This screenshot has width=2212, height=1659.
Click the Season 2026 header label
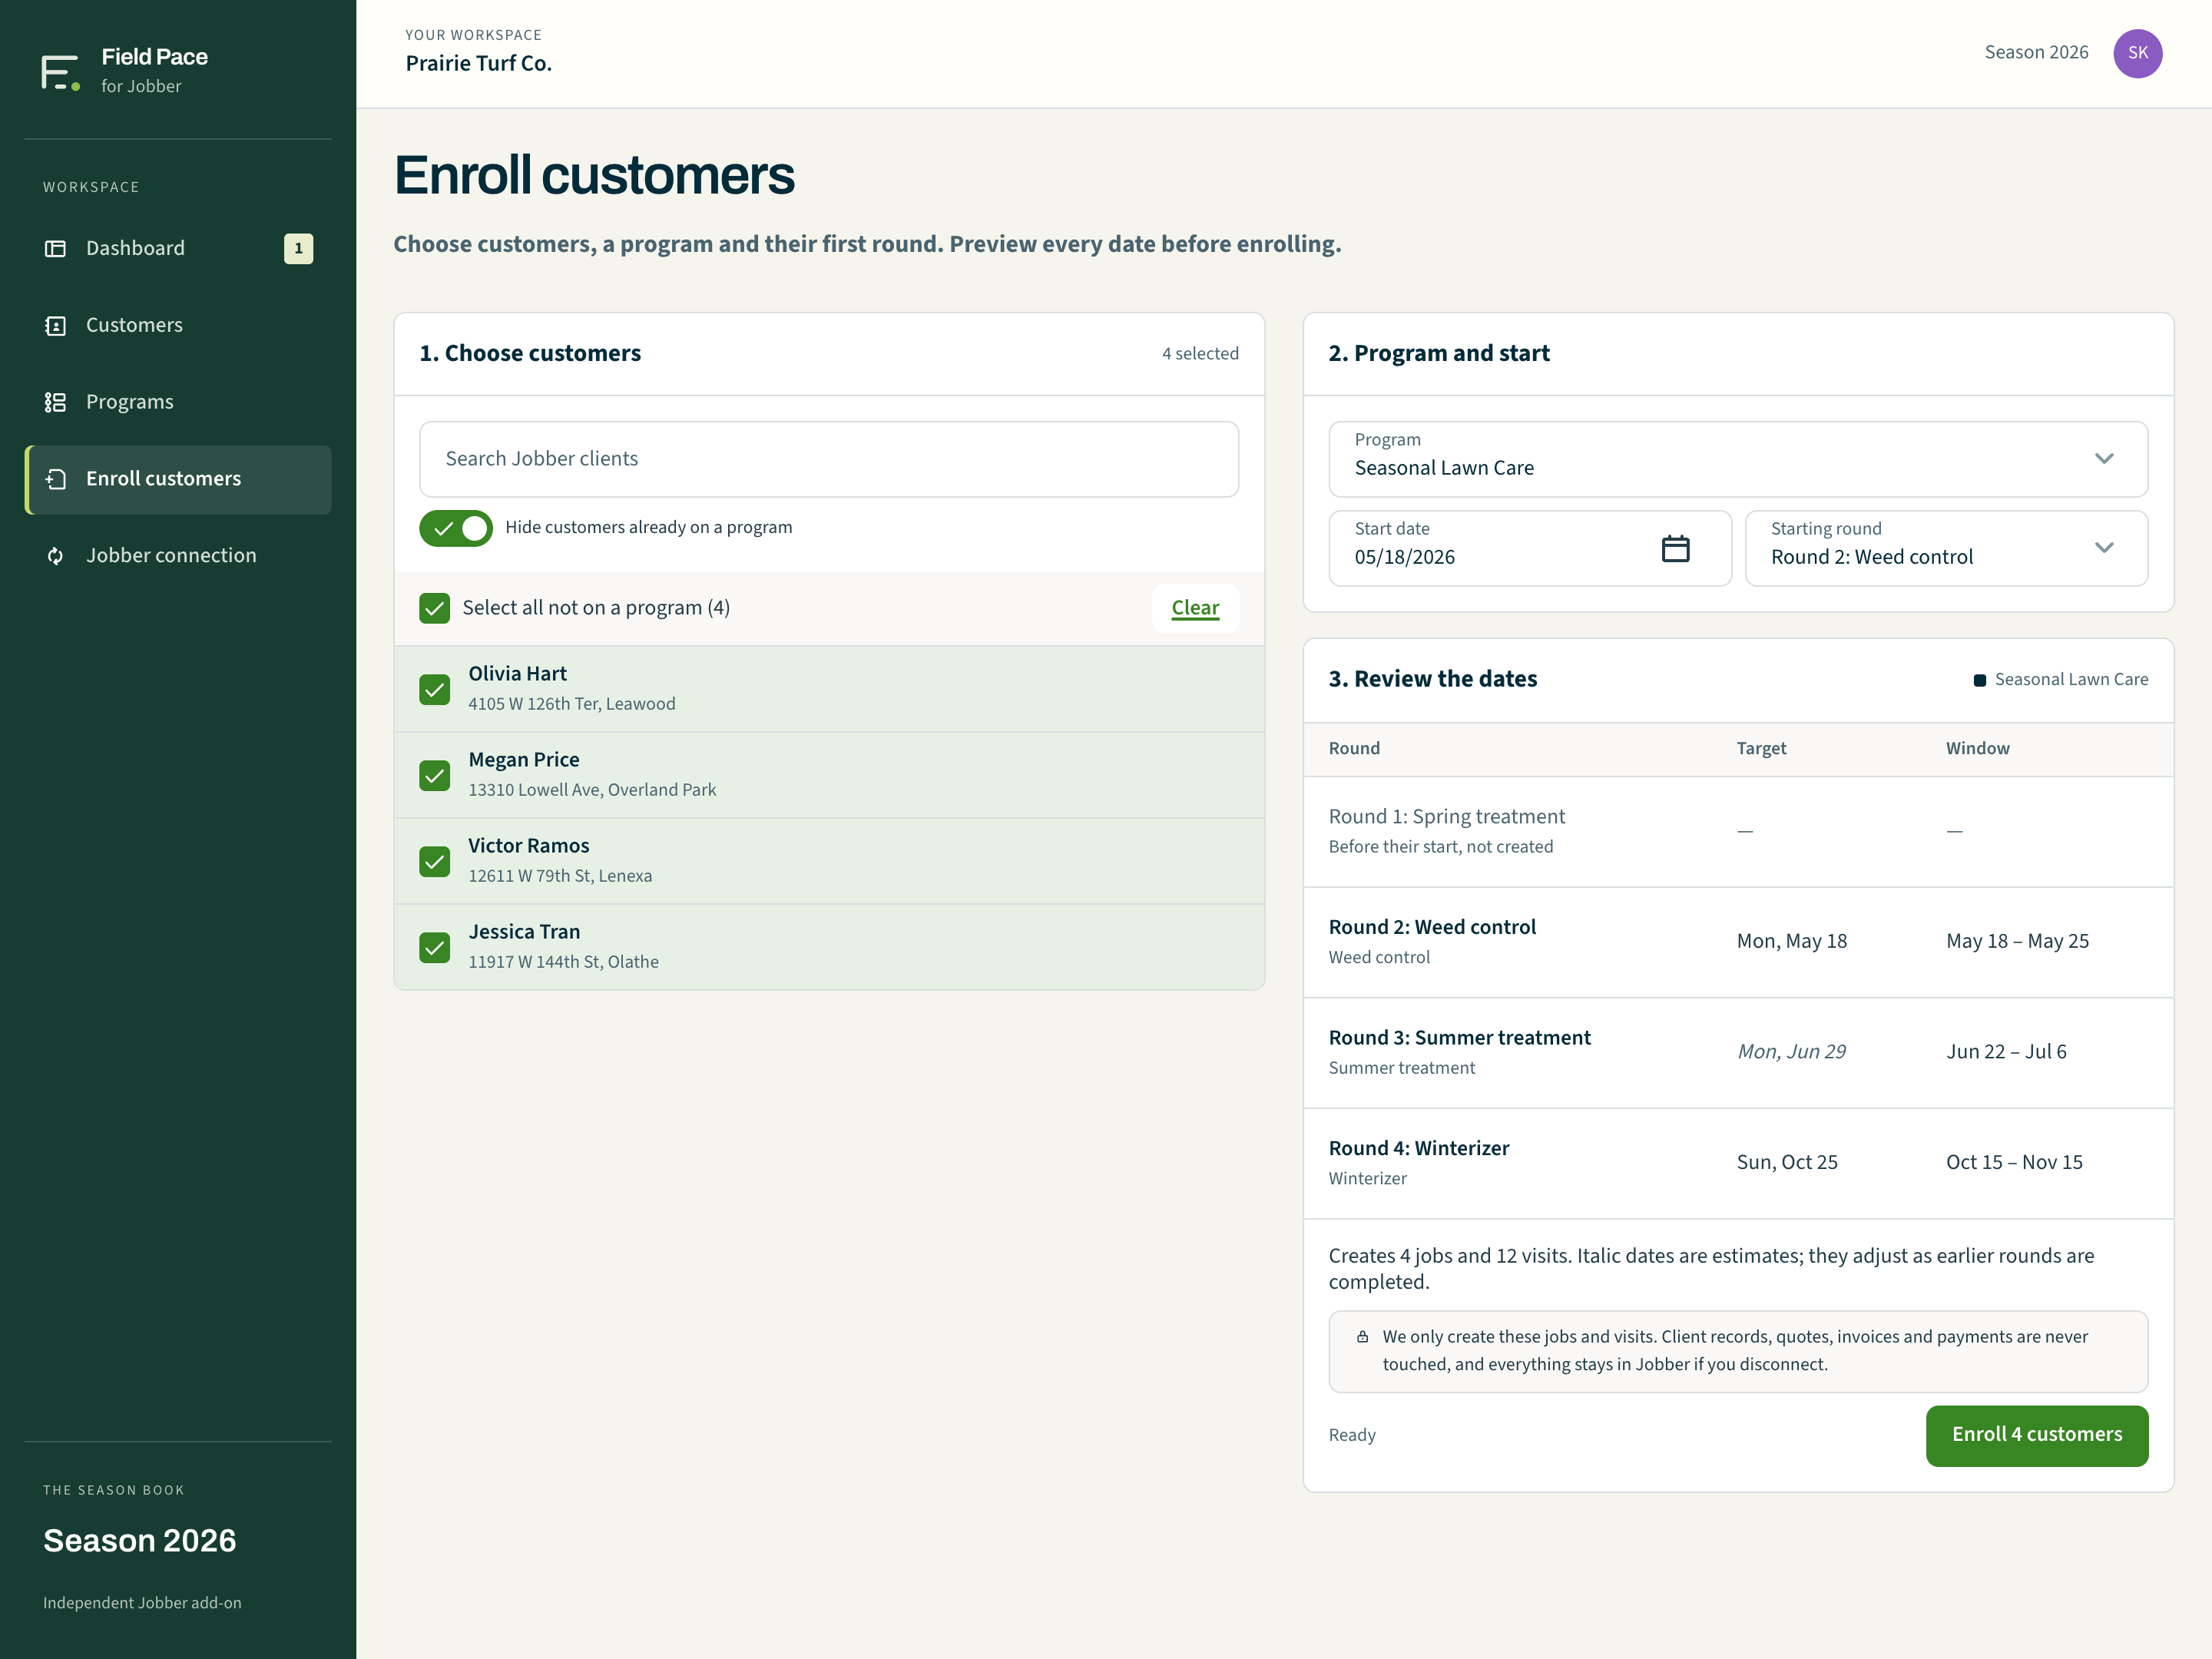pos(2036,52)
